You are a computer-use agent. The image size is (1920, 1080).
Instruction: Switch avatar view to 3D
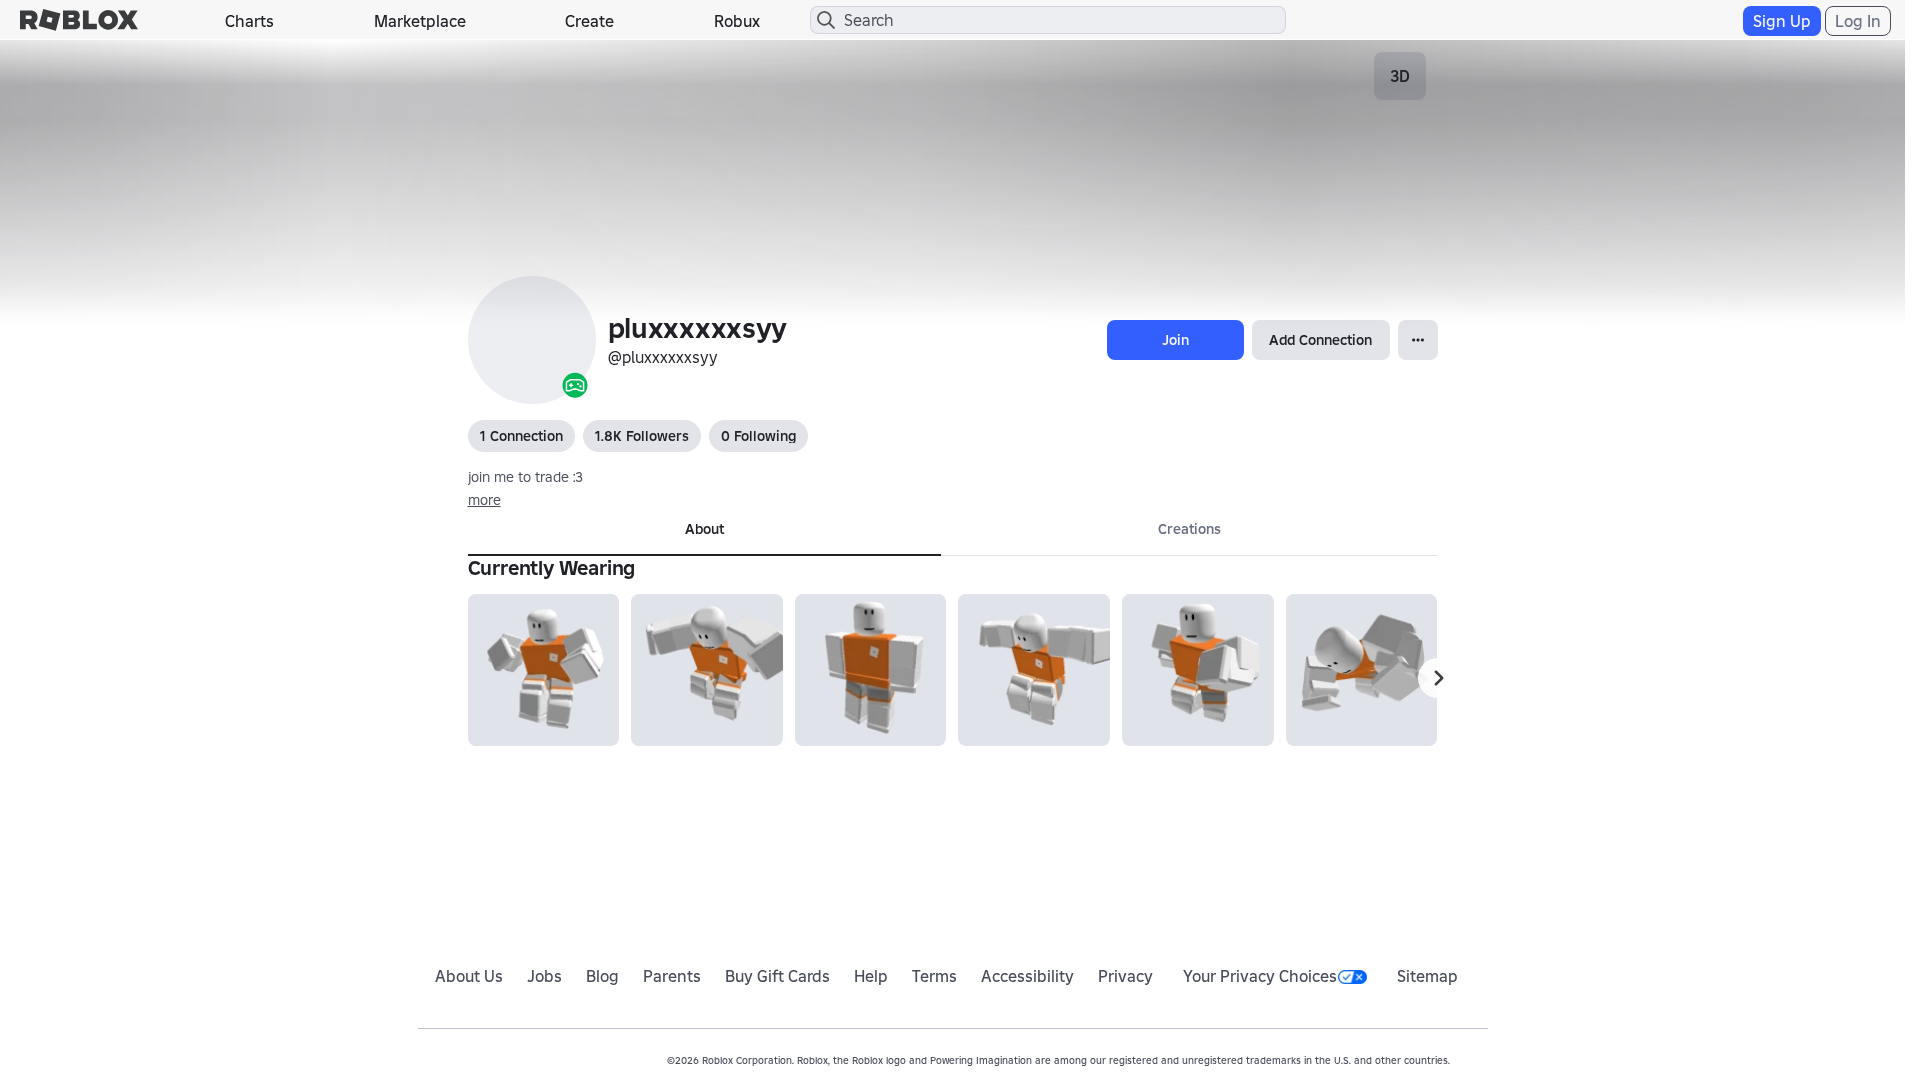coord(1400,76)
